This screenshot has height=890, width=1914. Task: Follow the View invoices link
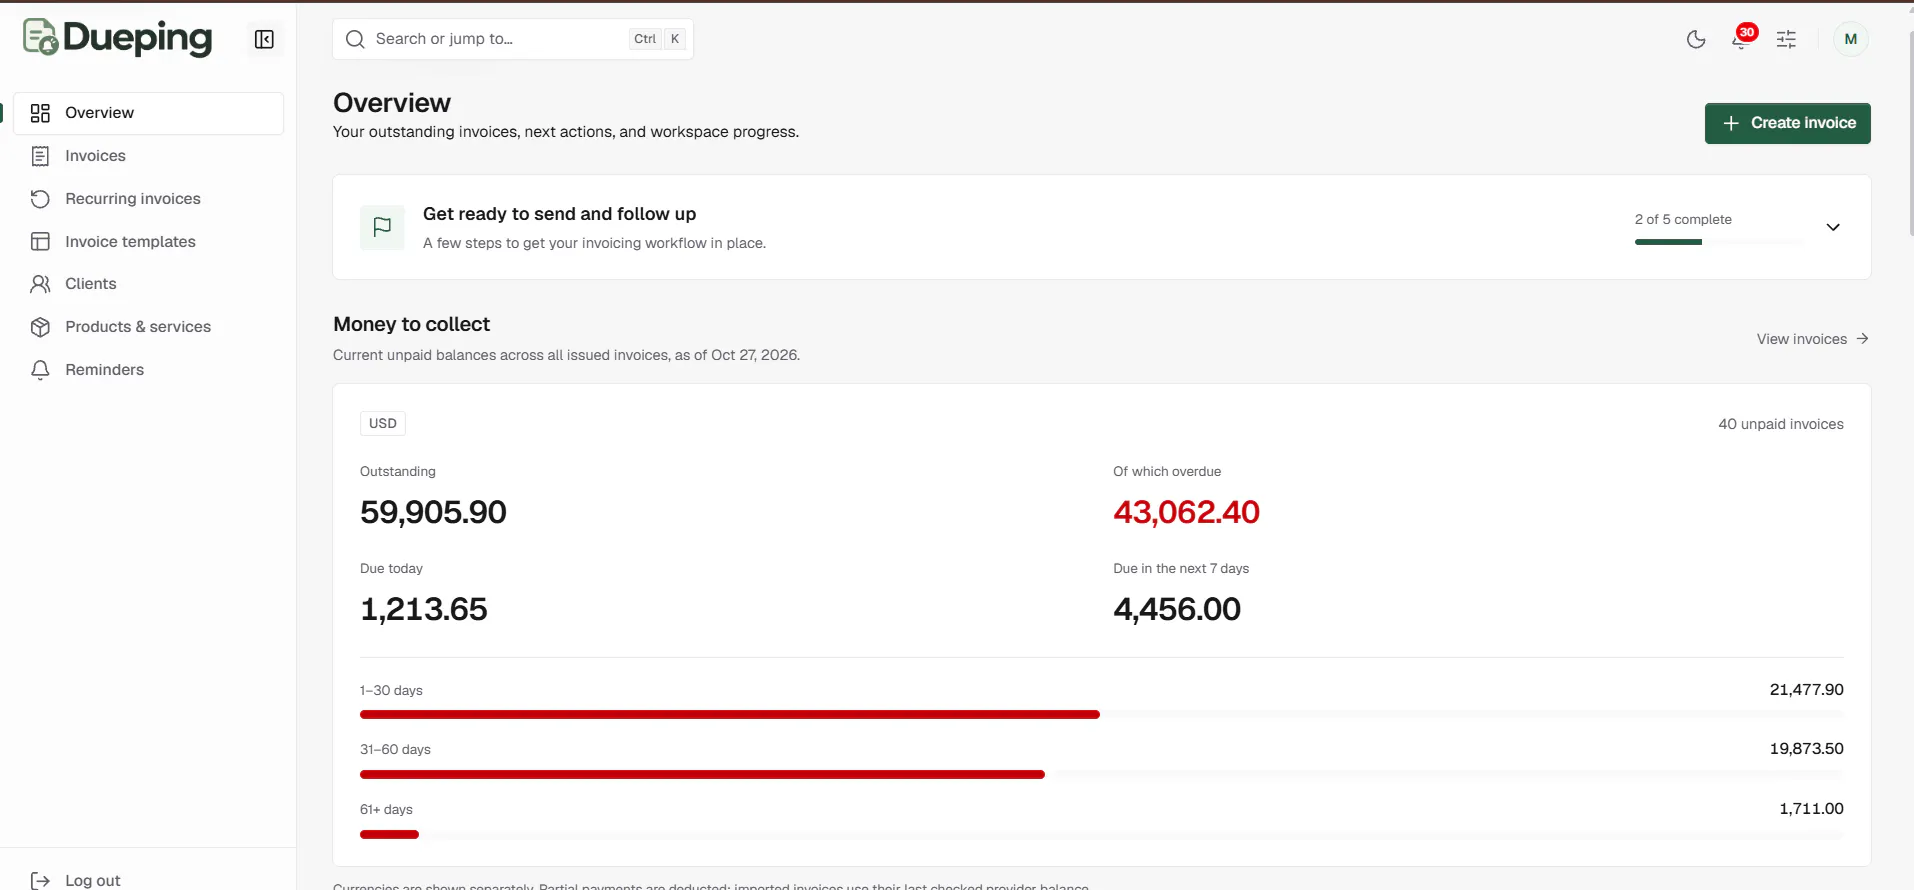[1812, 339]
